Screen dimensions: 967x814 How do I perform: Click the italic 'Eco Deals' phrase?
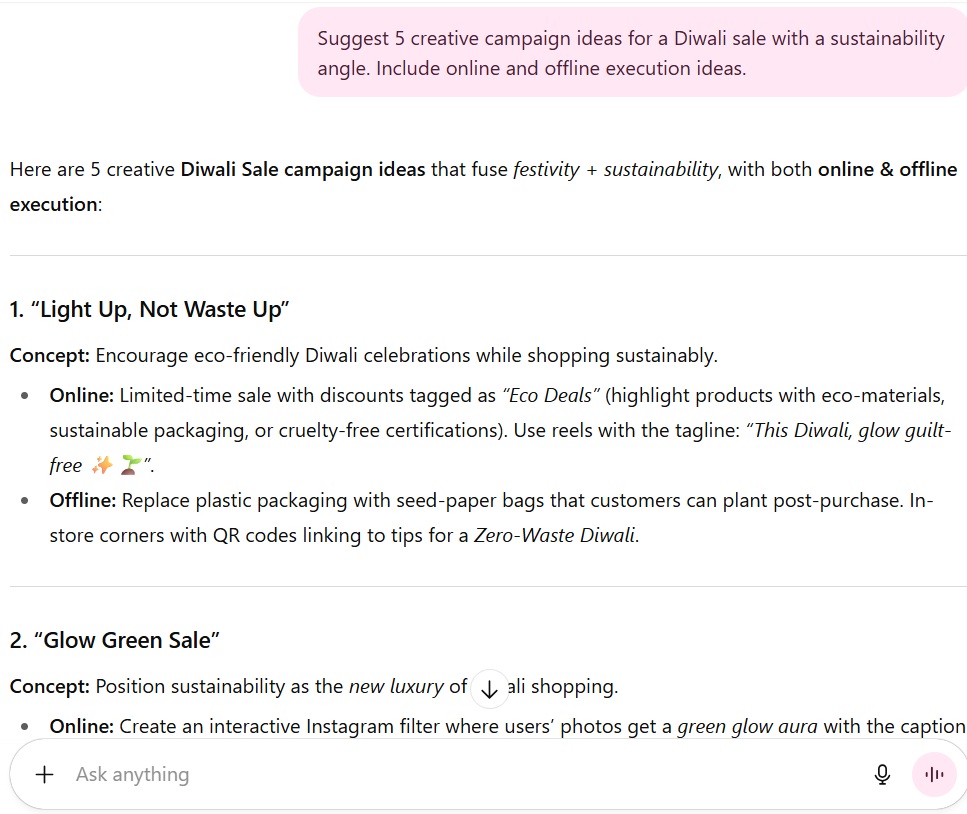pyautogui.click(x=551, y=395)
